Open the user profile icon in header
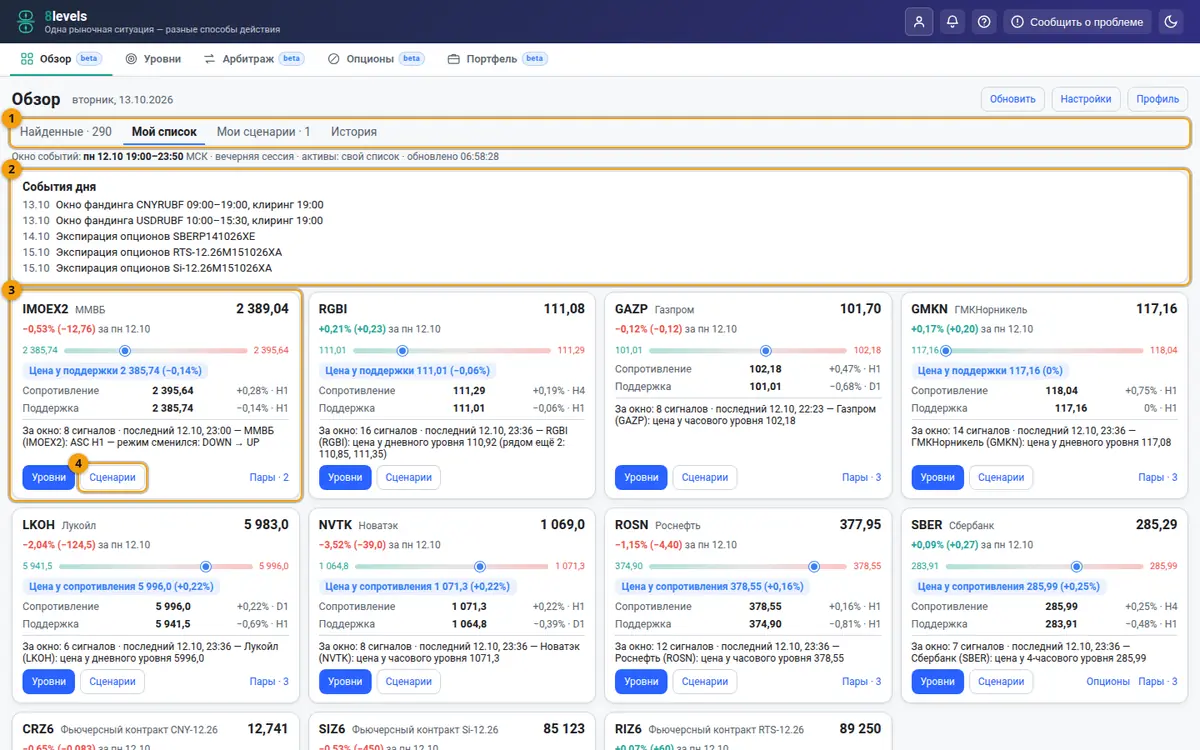 [918, 22]
